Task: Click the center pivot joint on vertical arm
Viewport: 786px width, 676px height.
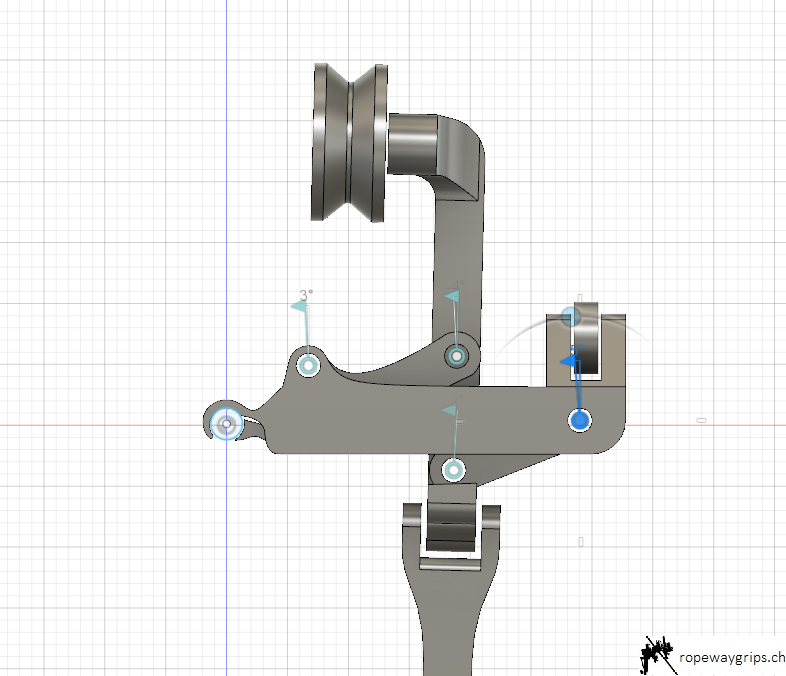Action: coord(457,355)
